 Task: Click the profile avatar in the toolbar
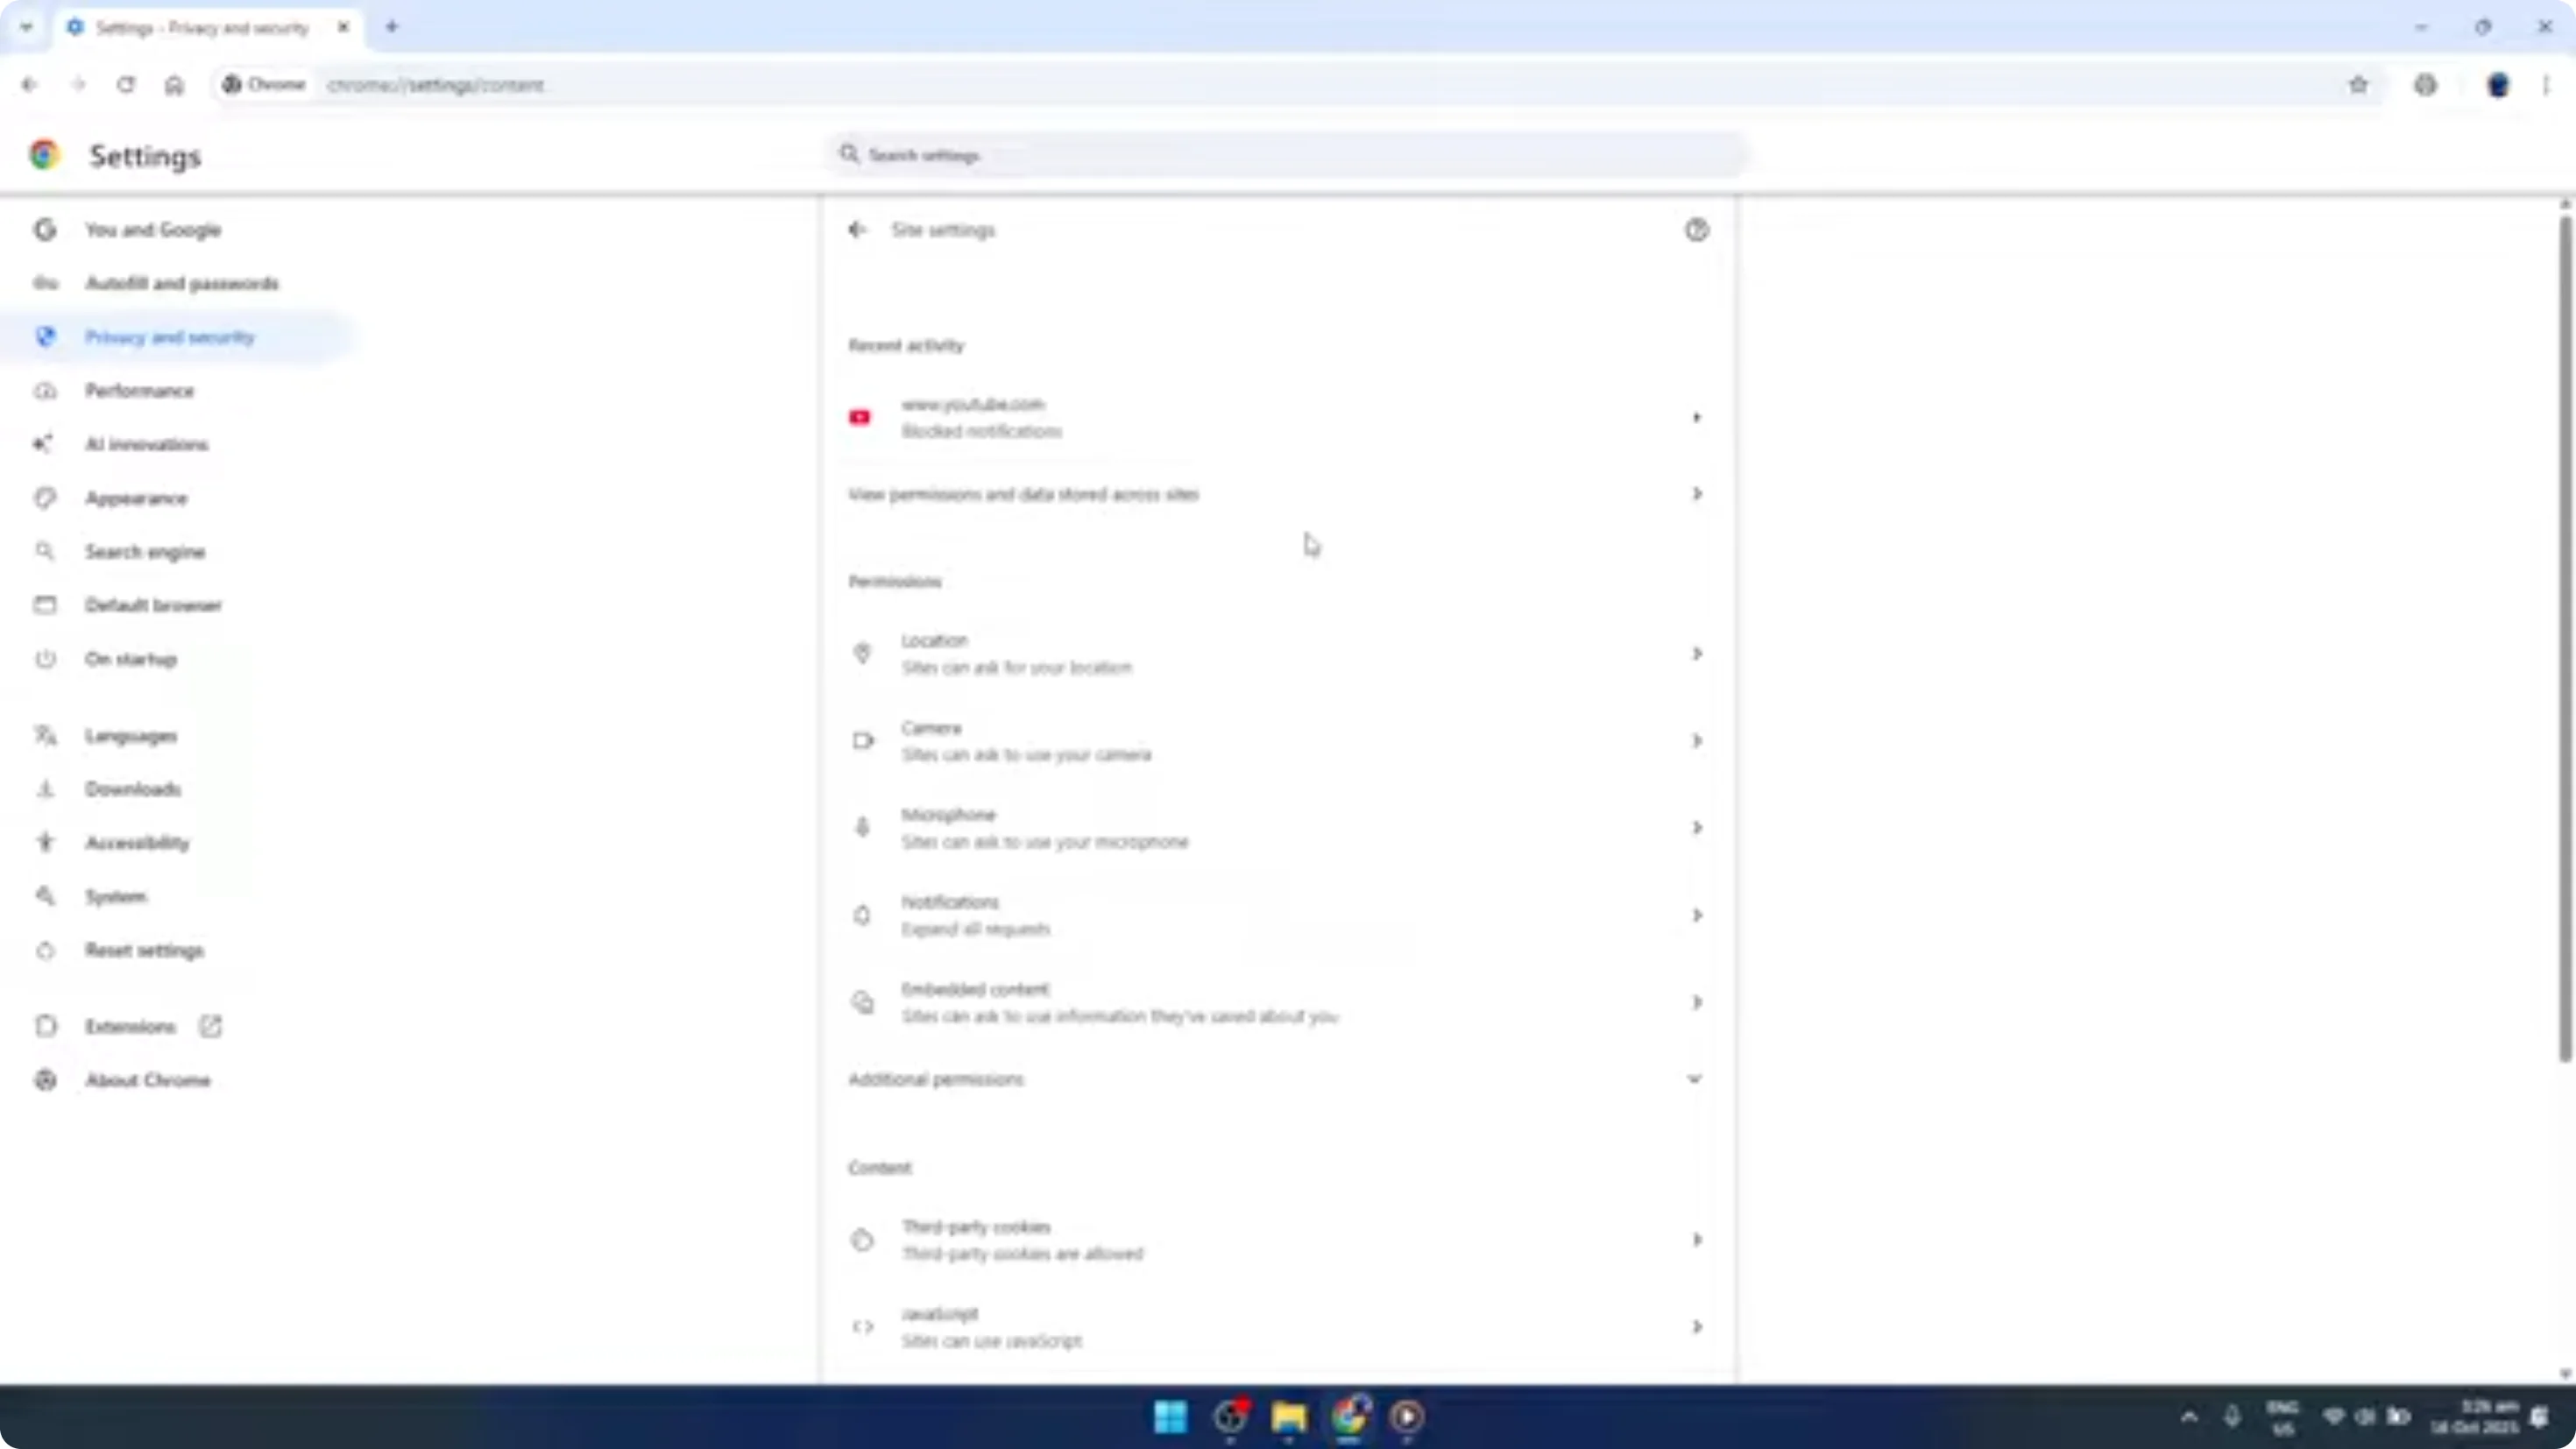2497,85
